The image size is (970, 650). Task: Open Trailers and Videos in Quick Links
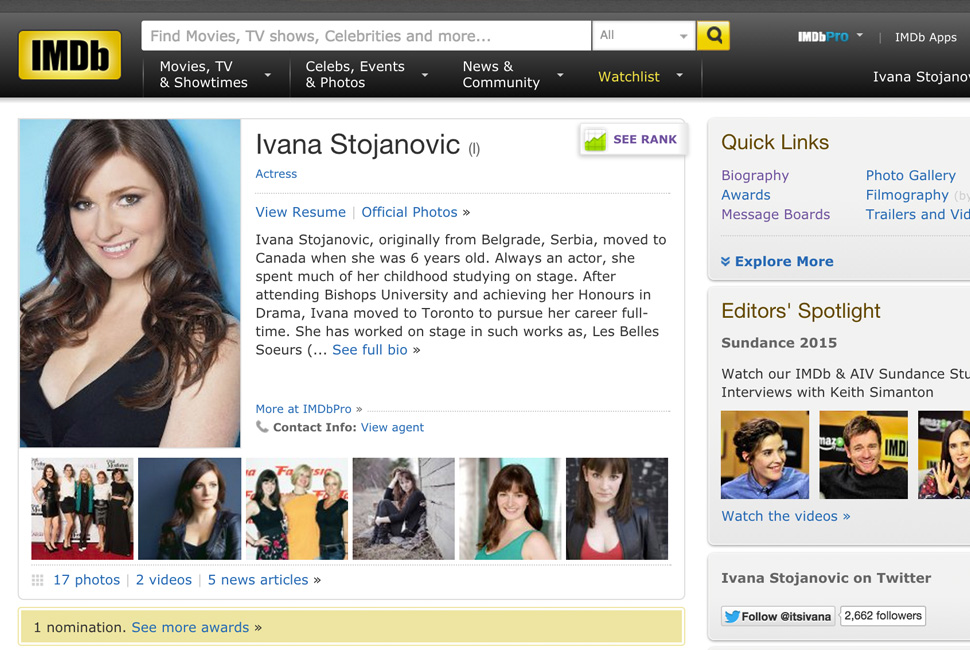point(917,215)
